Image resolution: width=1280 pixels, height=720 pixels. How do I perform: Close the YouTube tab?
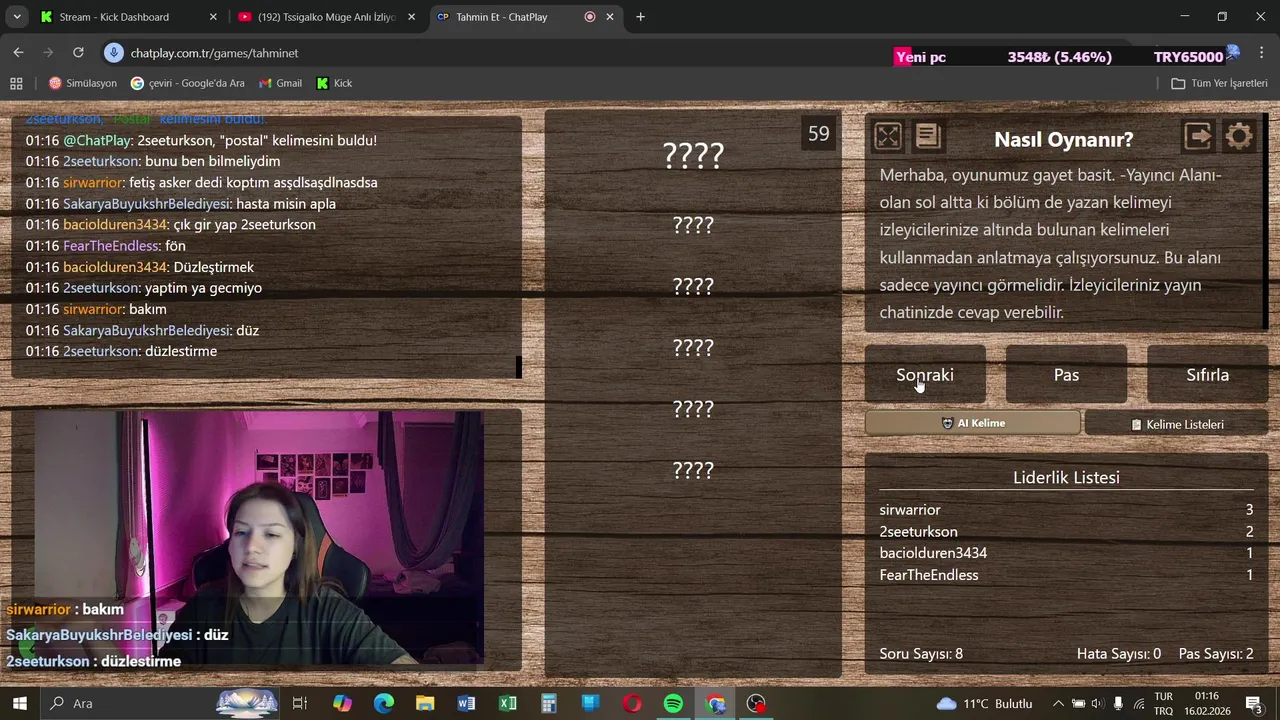pyautogui.click(x=411, y=17)
